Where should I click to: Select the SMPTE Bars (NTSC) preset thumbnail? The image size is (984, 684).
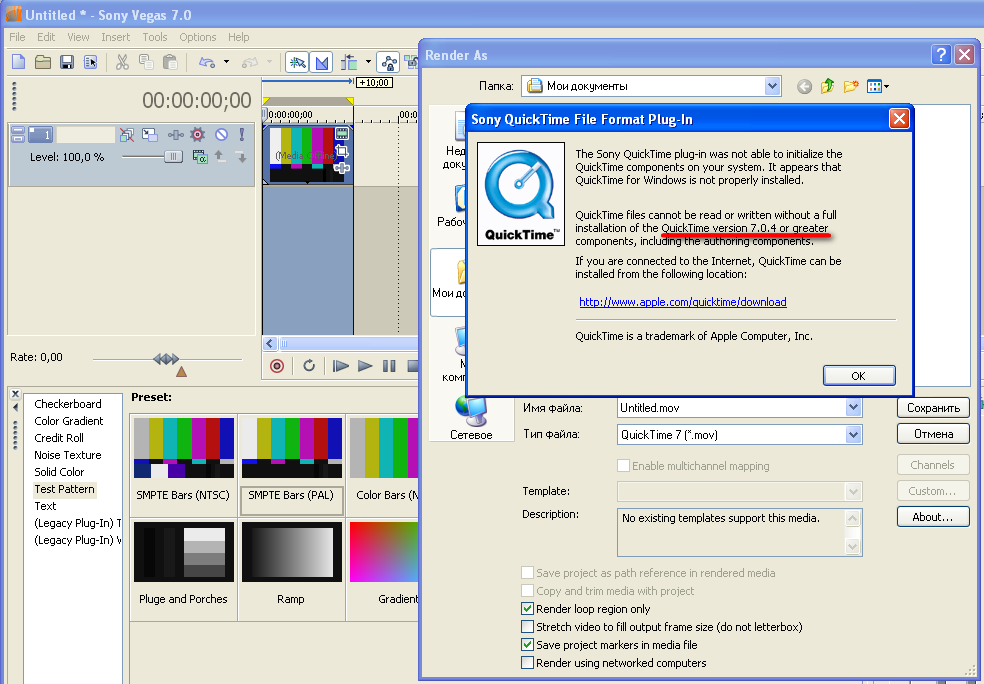pyautogui.click(x=183, y=447)
